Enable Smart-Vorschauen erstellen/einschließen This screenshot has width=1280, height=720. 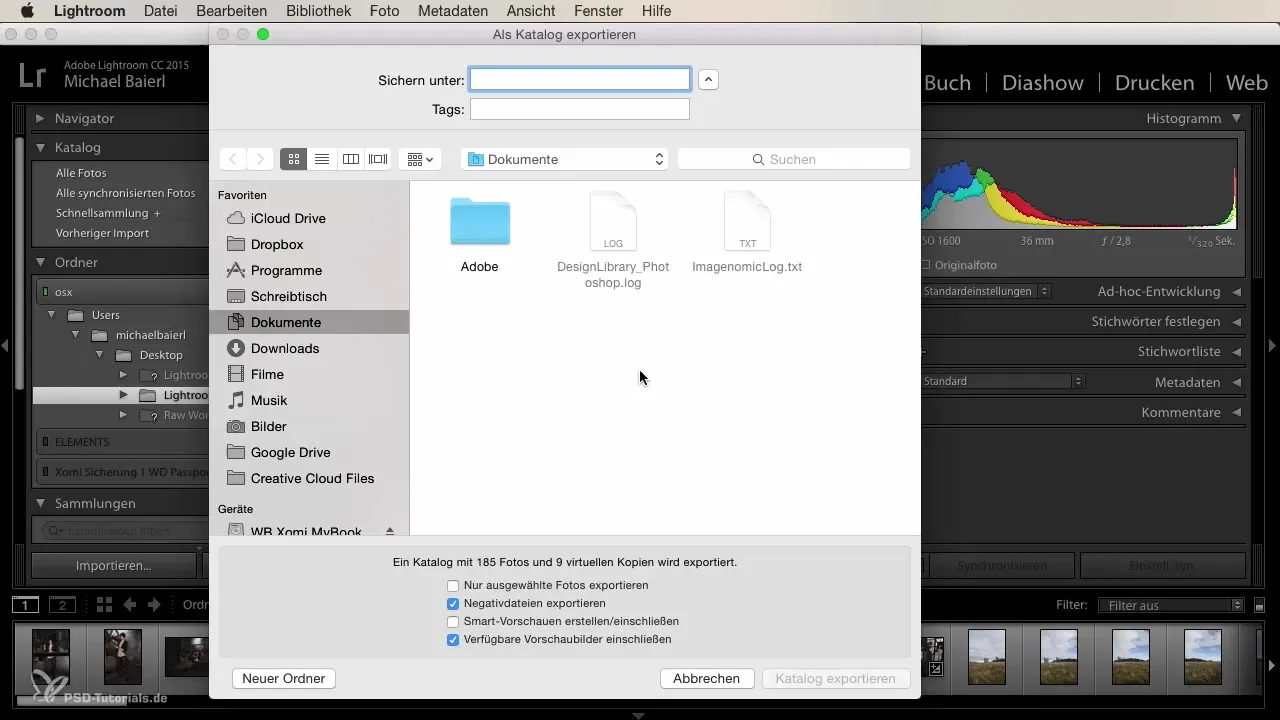(453, 622)
